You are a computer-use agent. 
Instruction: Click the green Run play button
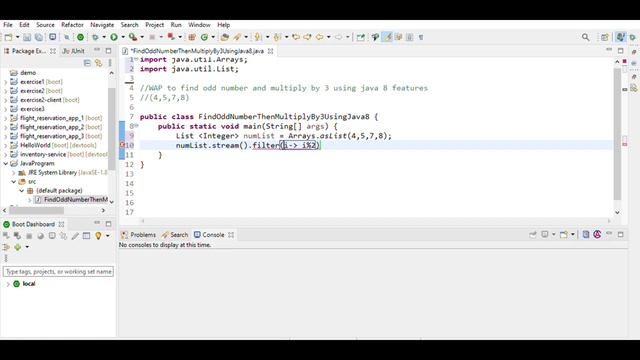coord(114,37)
